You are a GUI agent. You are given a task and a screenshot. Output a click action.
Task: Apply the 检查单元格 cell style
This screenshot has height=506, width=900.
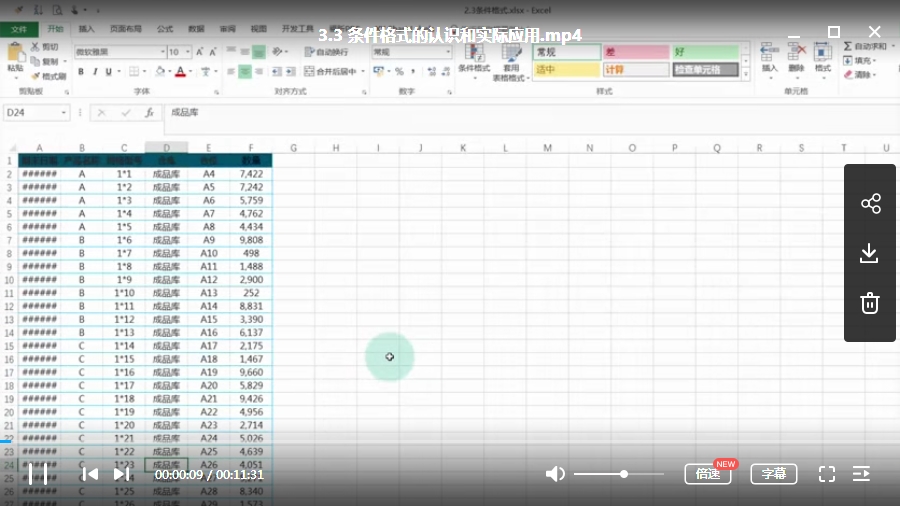(705, 70)
